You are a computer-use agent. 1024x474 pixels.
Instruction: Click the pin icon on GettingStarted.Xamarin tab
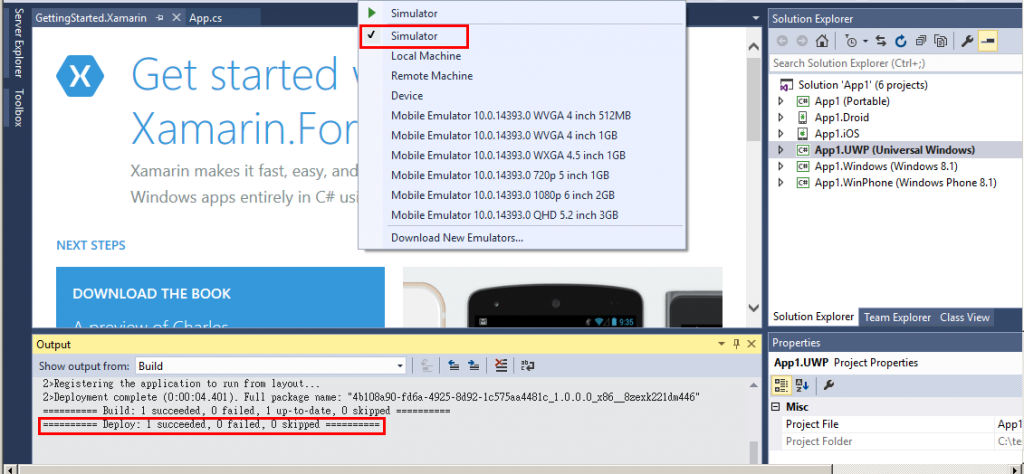(160, 18)
